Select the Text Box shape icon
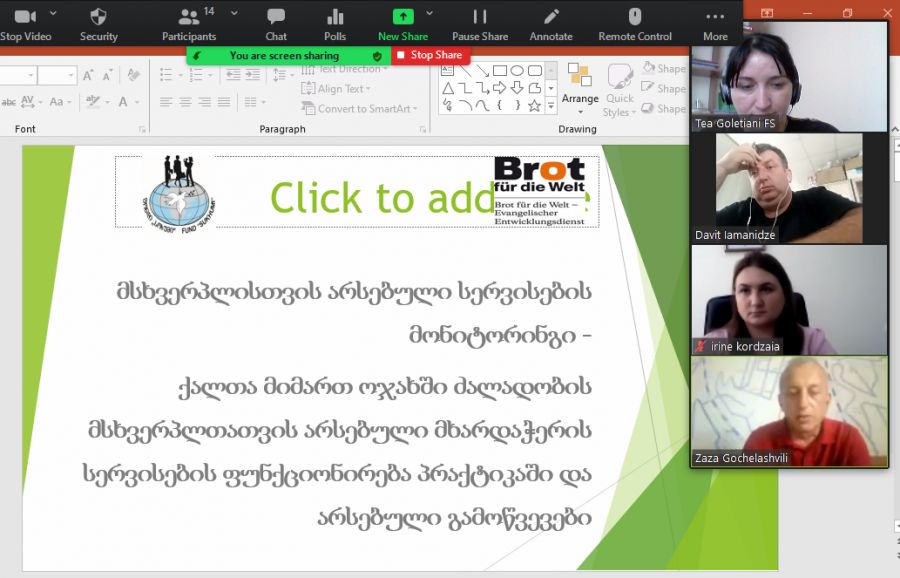 tap(448, 70)
